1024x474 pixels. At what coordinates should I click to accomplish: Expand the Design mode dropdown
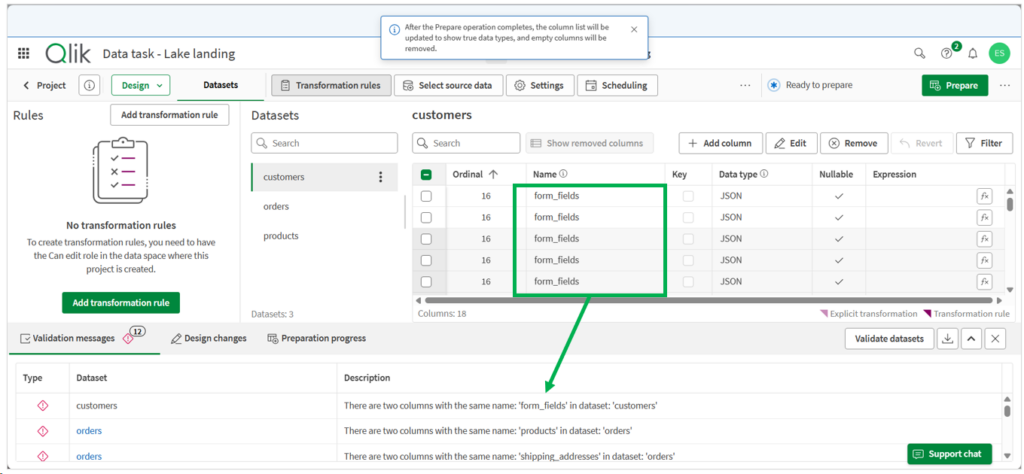tap(141, 86)
